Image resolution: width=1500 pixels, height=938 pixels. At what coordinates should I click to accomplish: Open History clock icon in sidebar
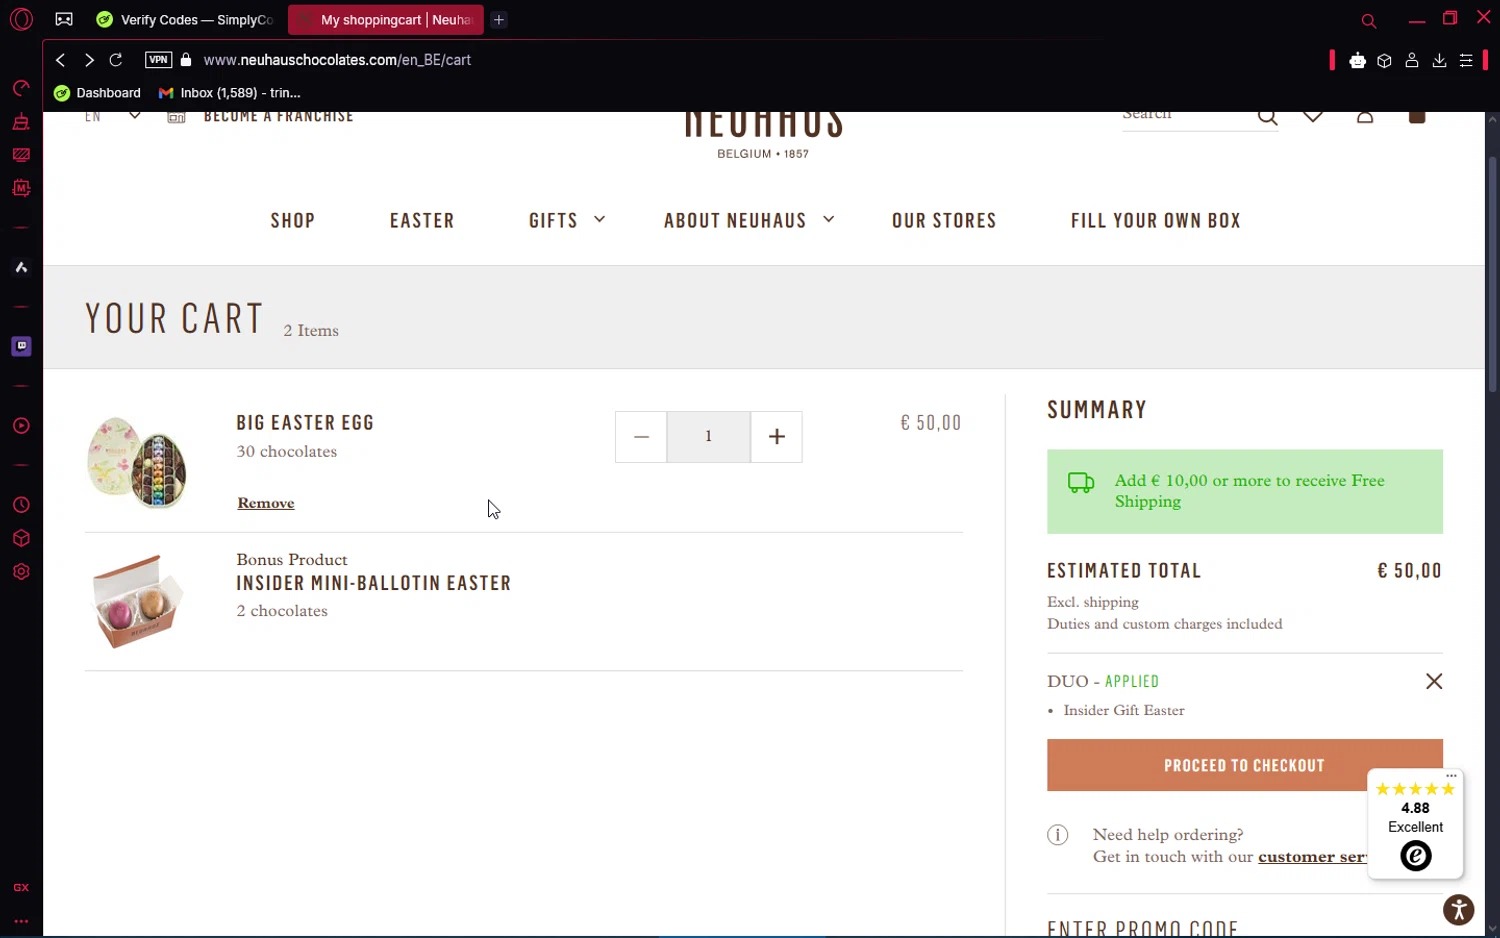pos(21,505)
